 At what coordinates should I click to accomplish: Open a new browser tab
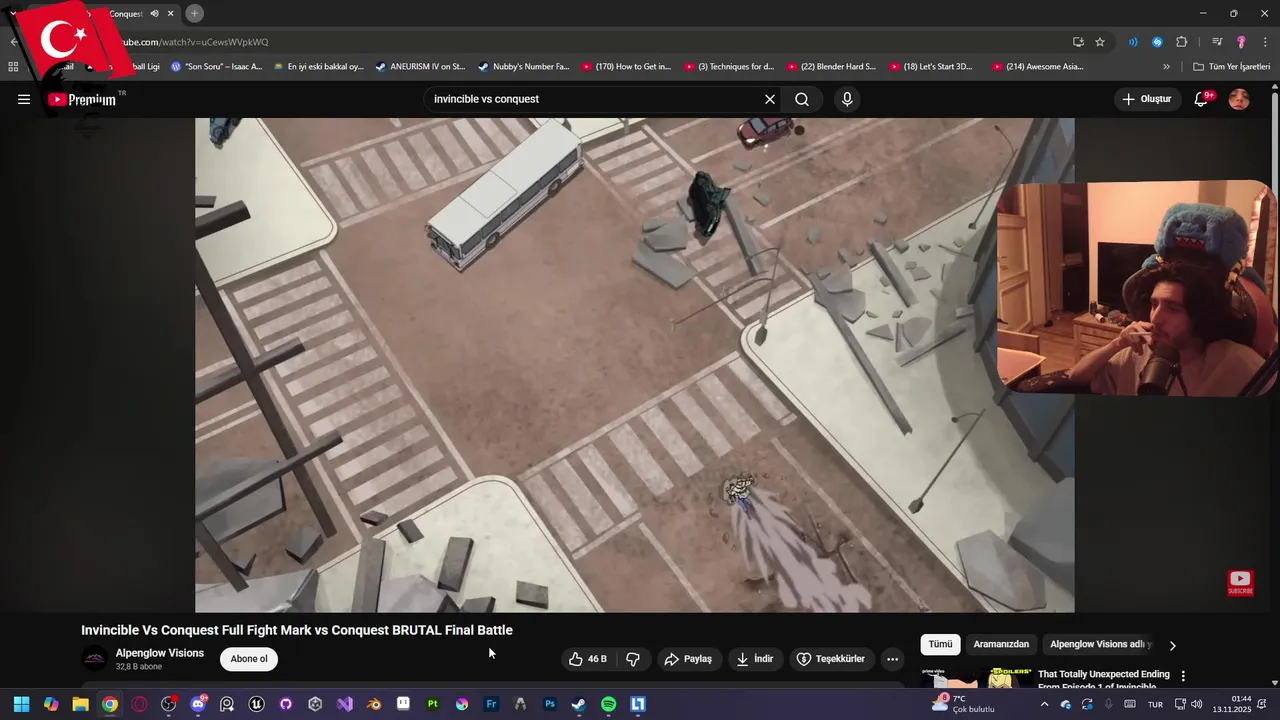[x=195, y=13]
